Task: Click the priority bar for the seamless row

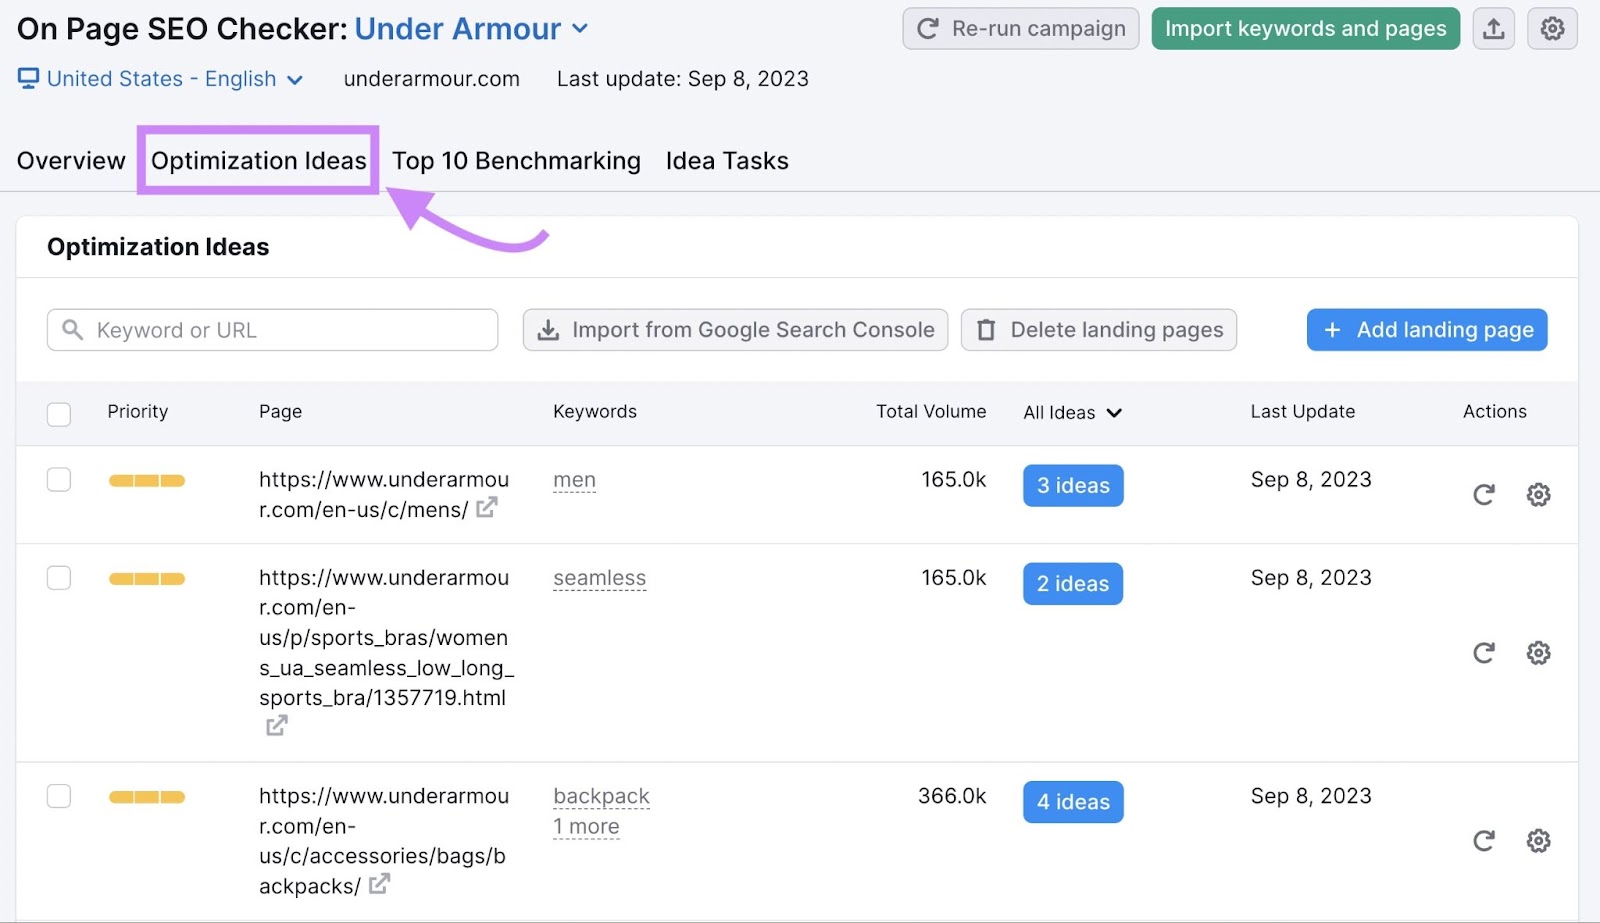Action: tap(147, 579)
